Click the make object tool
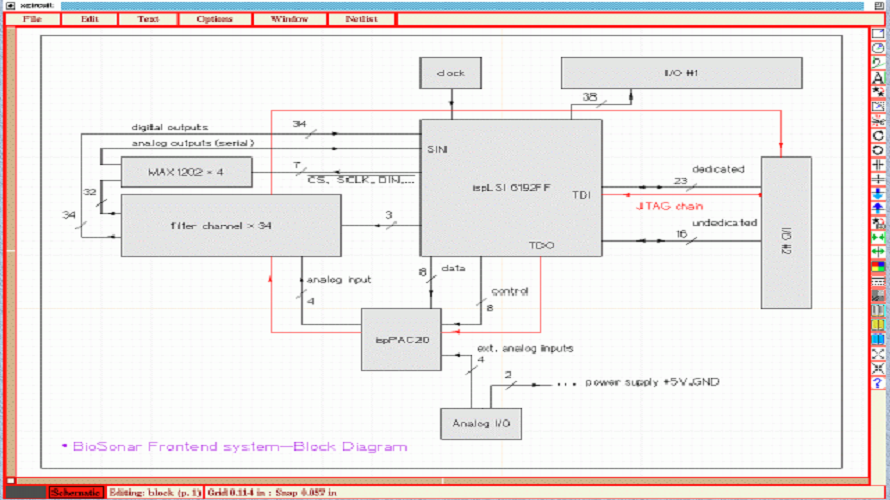Screen dimensions: 890x500 coord(878,223)
